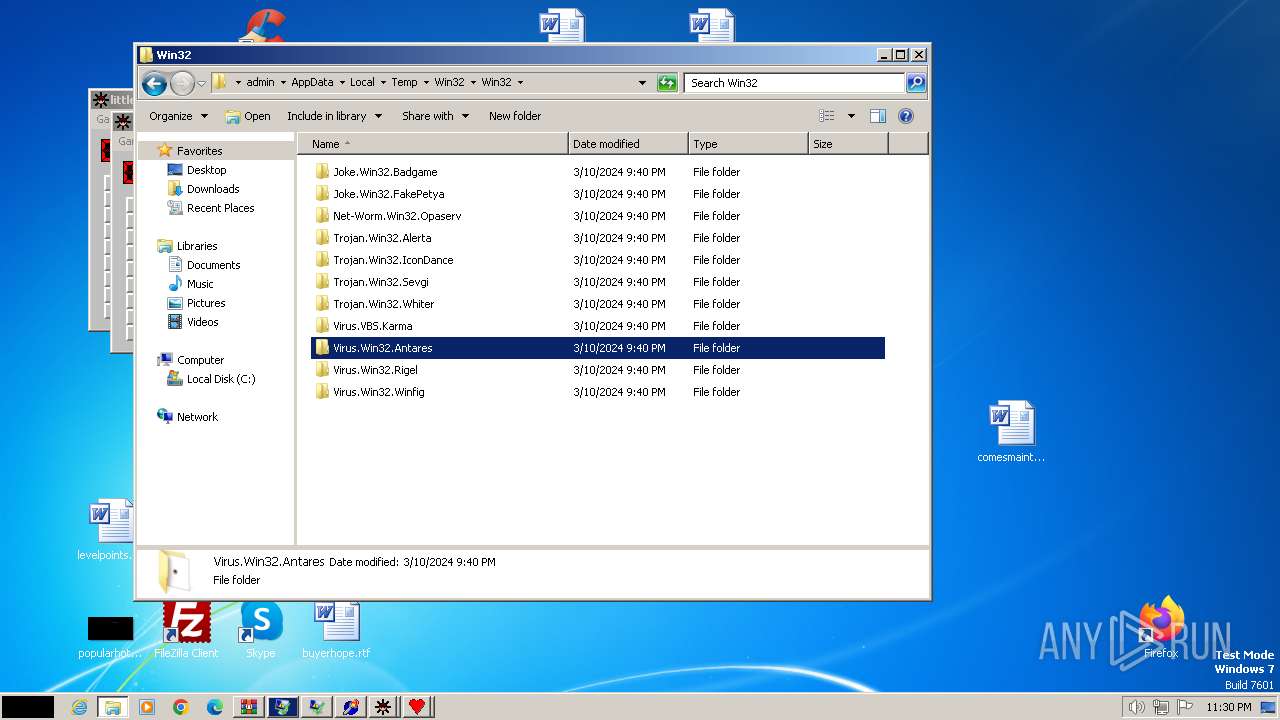
Task: Click the Search Win32 input box
Action: click(795, 83)
